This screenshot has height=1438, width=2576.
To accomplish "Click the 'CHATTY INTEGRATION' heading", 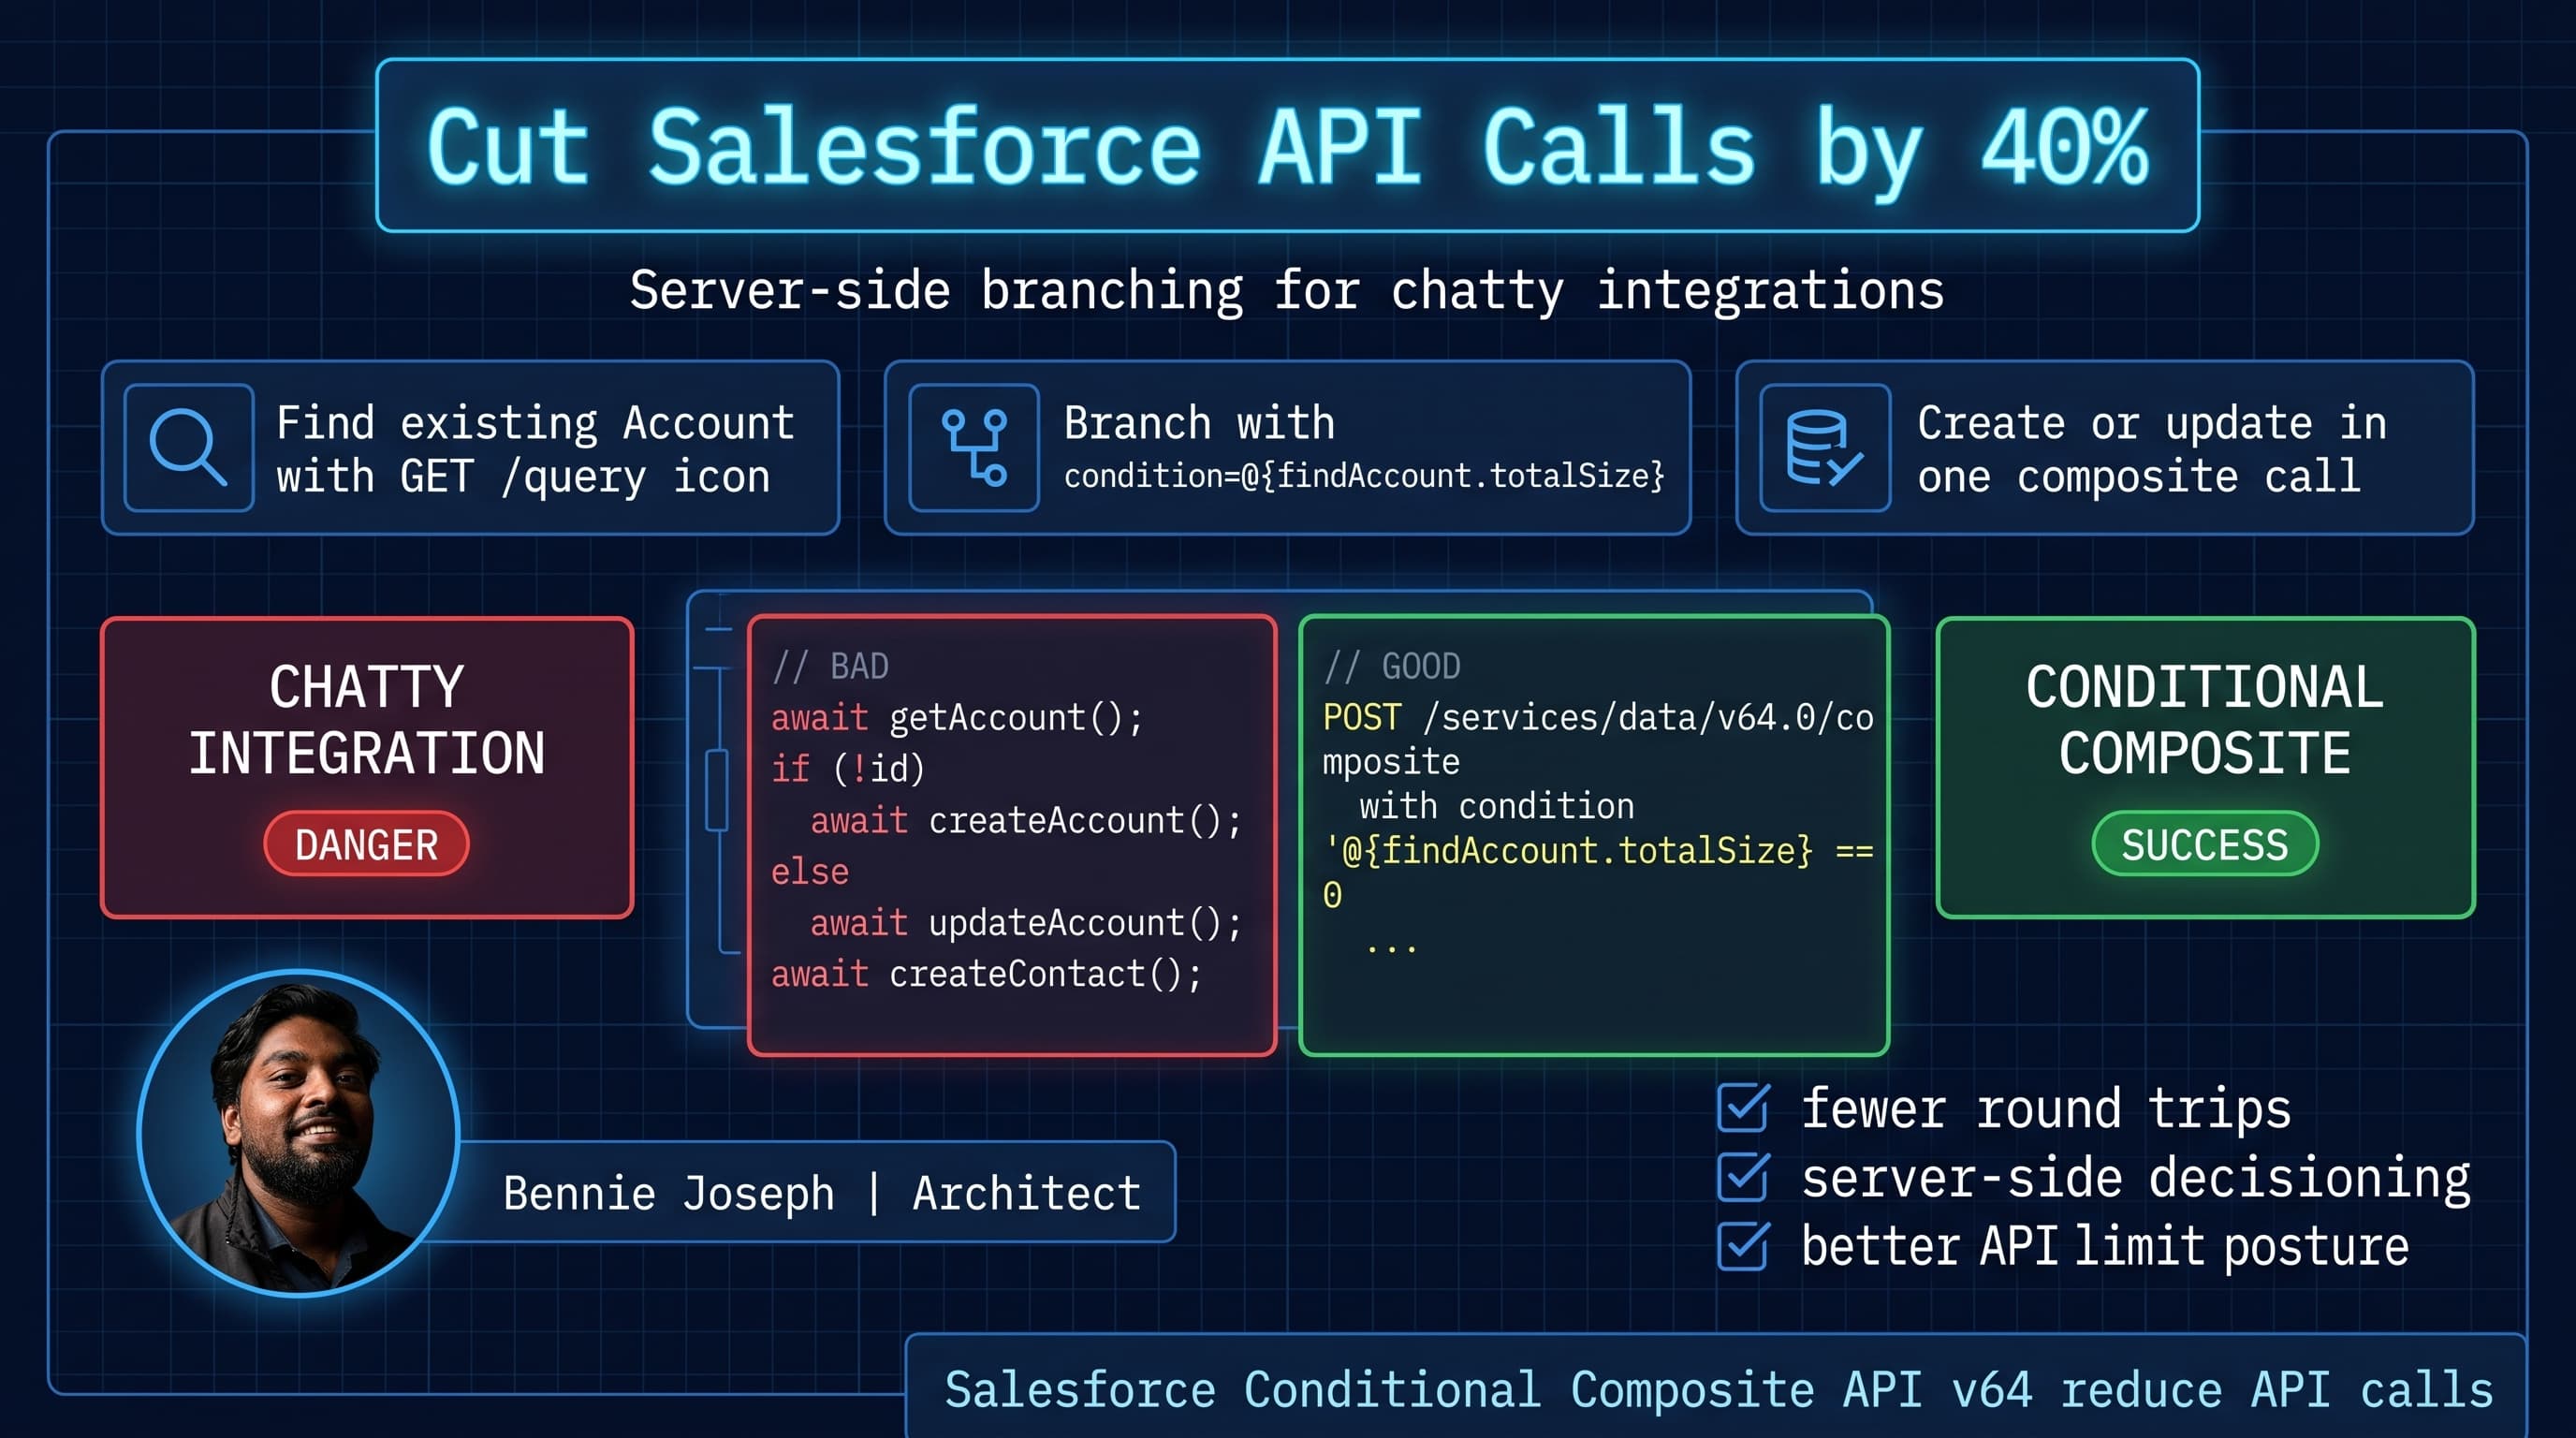I will pyautogui.click(x=367, y=720).
